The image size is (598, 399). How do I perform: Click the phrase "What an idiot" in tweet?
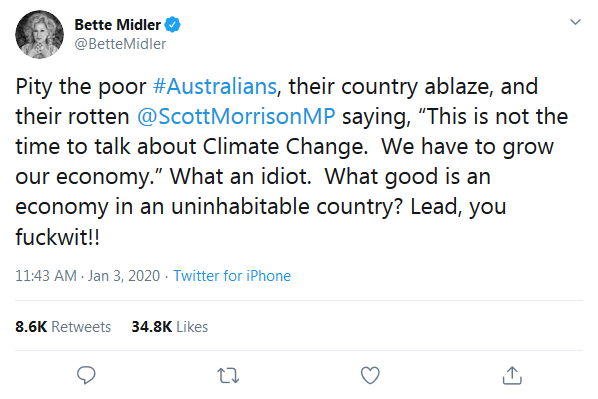[x=241, y=176]
